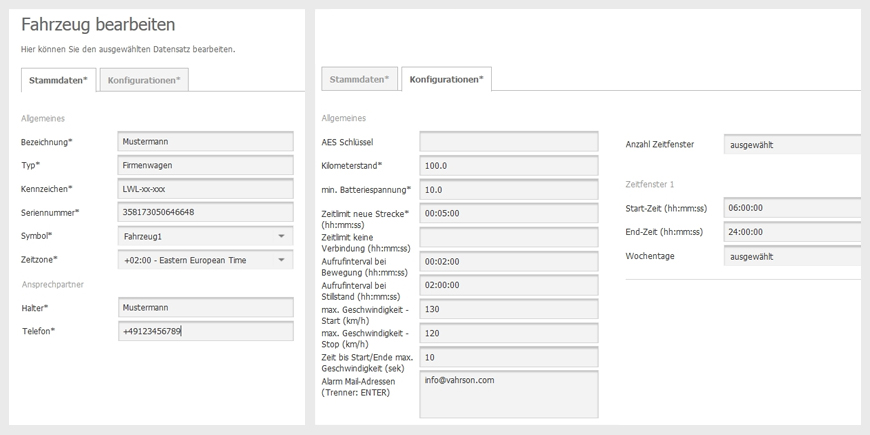Open the Anzahl Zeitfenster selection box
The height and width of the screenshot is (435, 870).
point(792,145)
